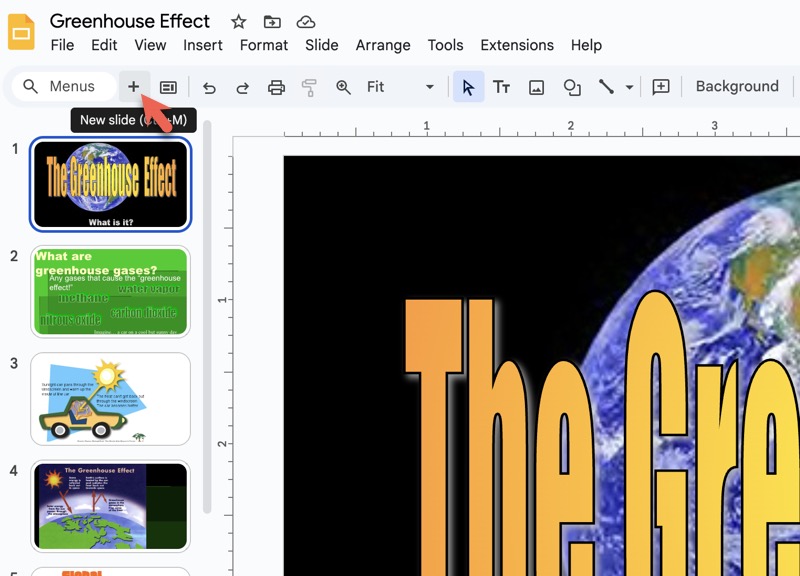Screen dimensions: 800x576
Task: Click the Greenhouse Effect document title
Action: coord(130,21)
